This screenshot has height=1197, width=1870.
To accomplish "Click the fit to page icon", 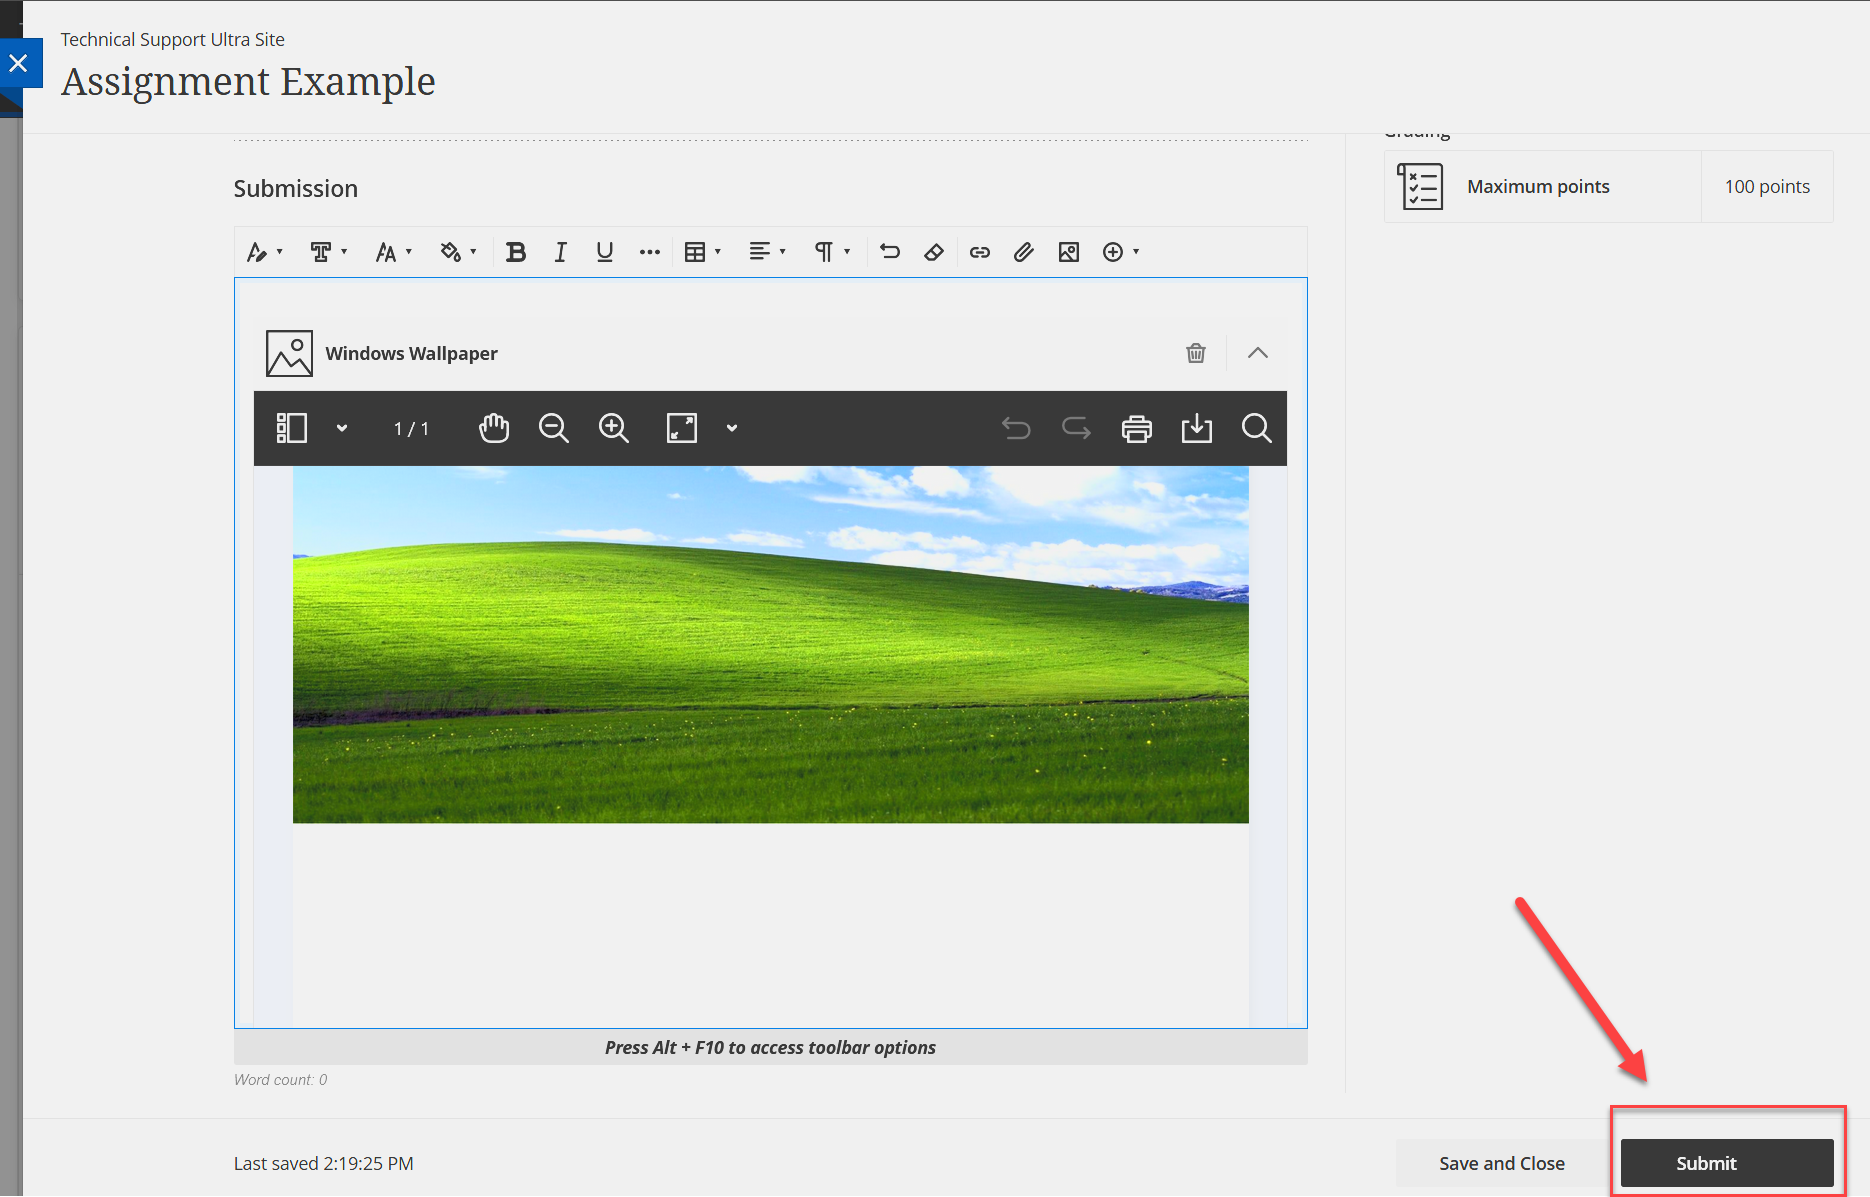I will [x=682, y=428].
